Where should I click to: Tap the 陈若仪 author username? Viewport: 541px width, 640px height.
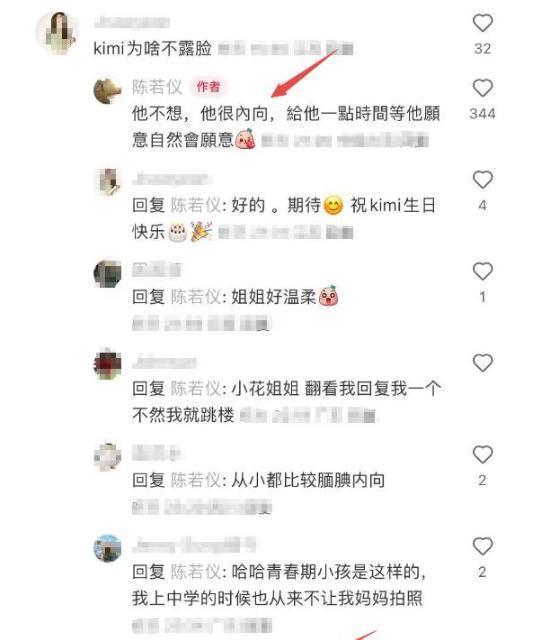click(x=157, y=87)
